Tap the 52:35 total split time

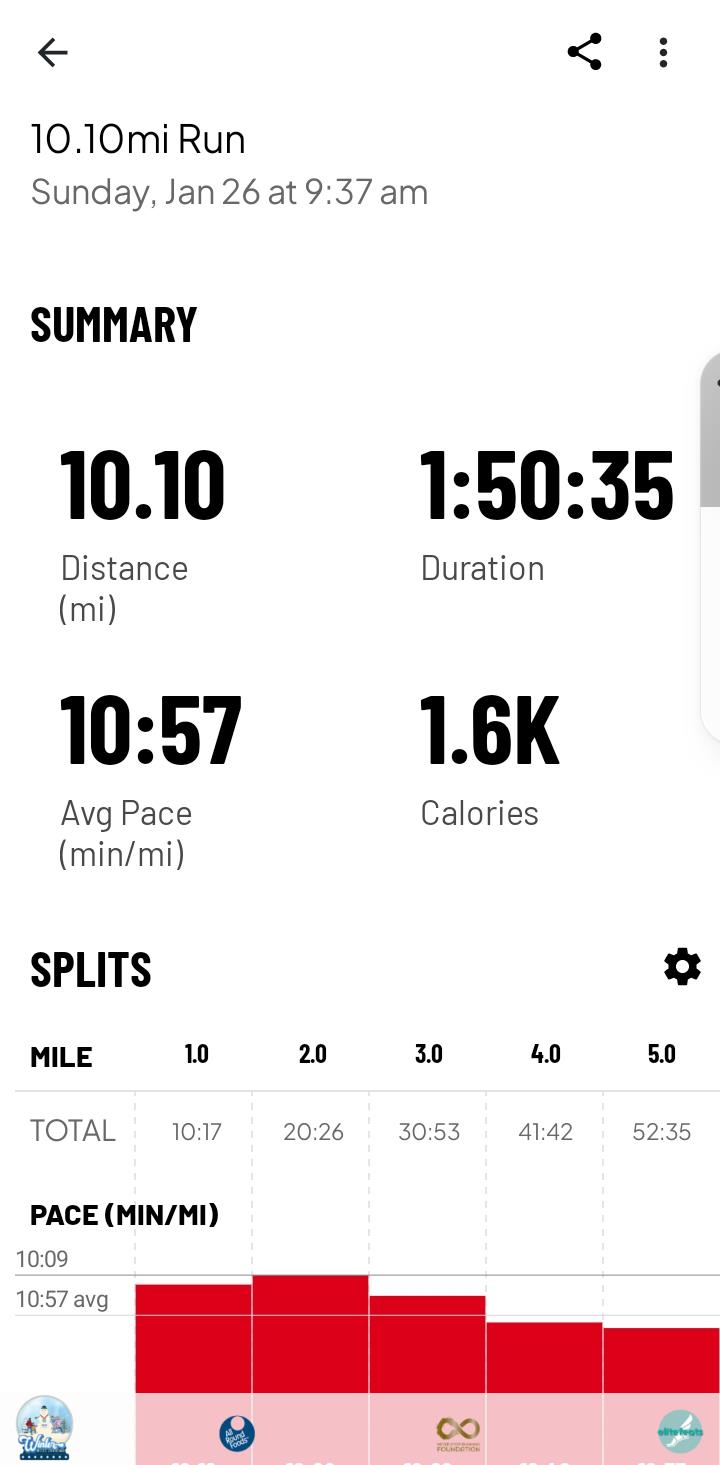[x=661, y=1132]
